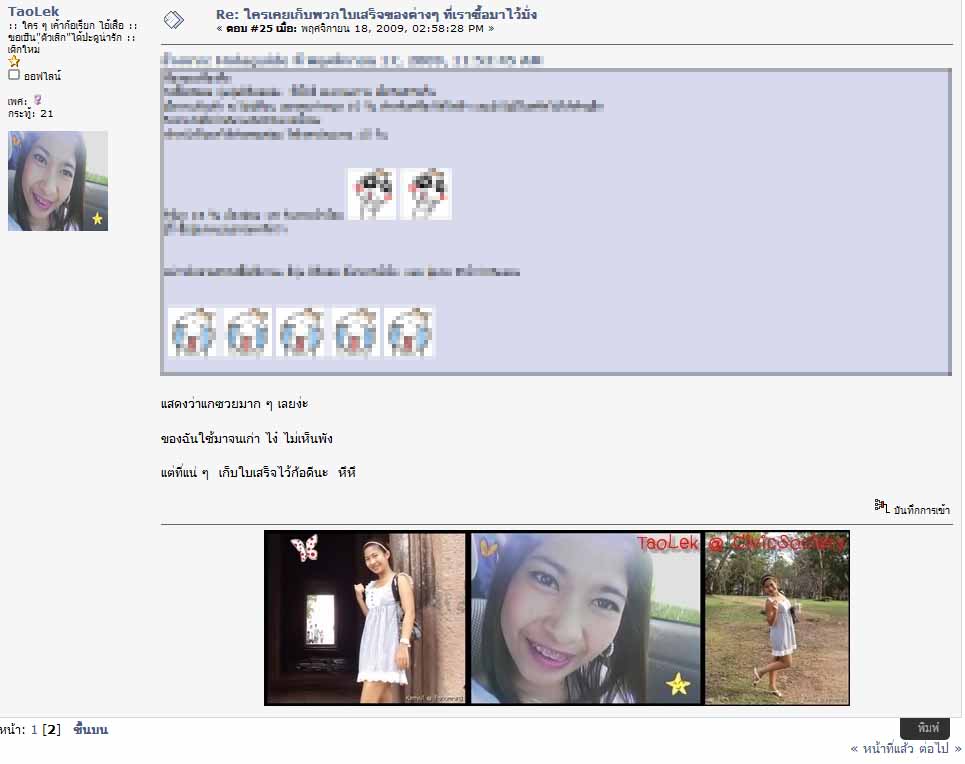Click the yellow star rank icon under TaoLek
Screen dimensions: 965x764
pyautogui.click(x=14, y=62)
